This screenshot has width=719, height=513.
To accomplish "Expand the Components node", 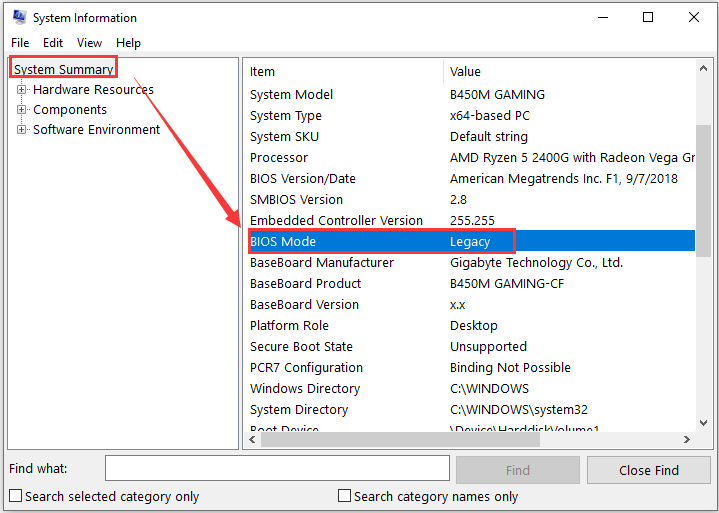I will 21,110.
